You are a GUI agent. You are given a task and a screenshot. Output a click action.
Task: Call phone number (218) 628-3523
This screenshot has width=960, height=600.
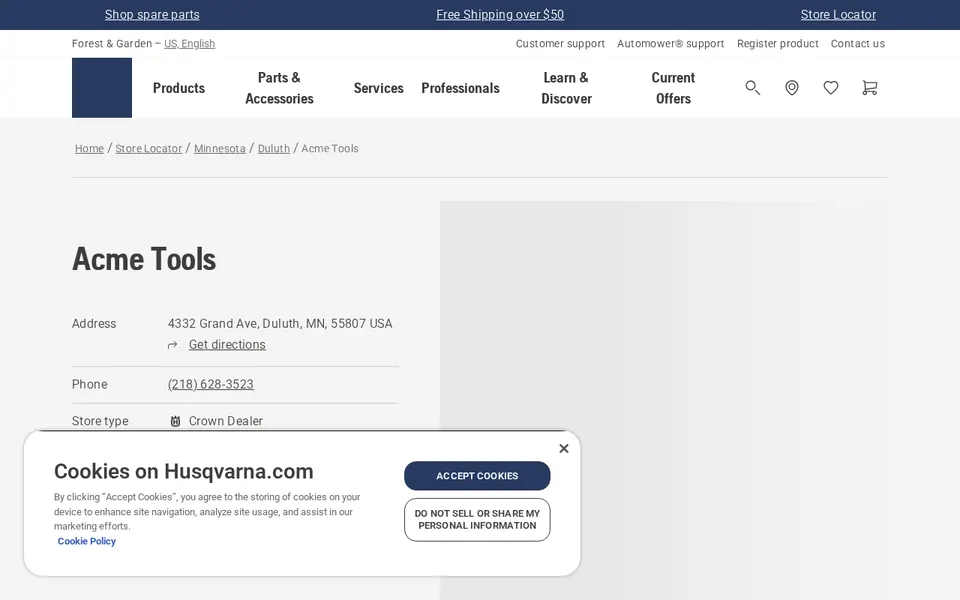coord(211,384)
